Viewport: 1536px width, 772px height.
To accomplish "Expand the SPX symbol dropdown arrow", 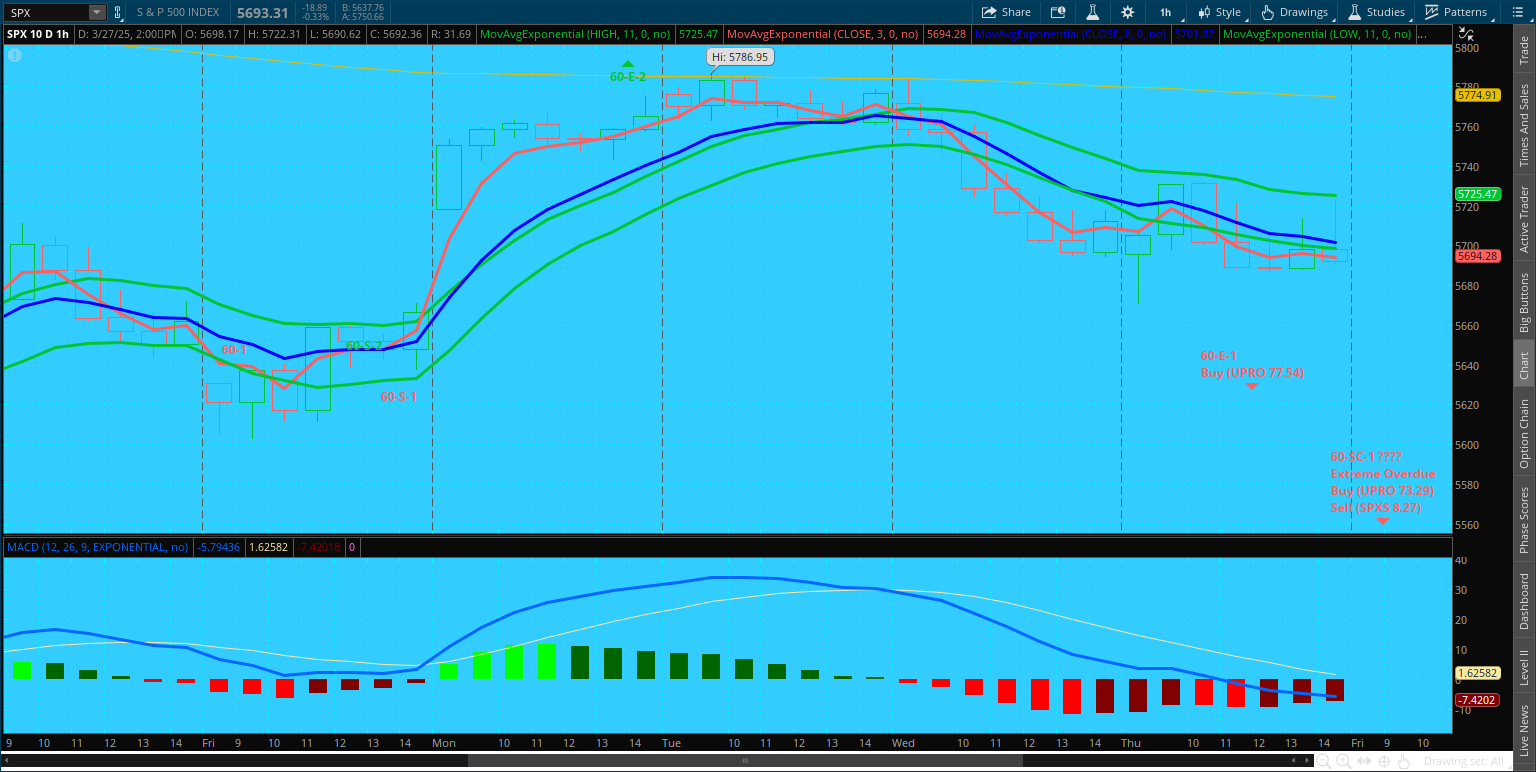I will pyautogui.click(x=96, y=13).
